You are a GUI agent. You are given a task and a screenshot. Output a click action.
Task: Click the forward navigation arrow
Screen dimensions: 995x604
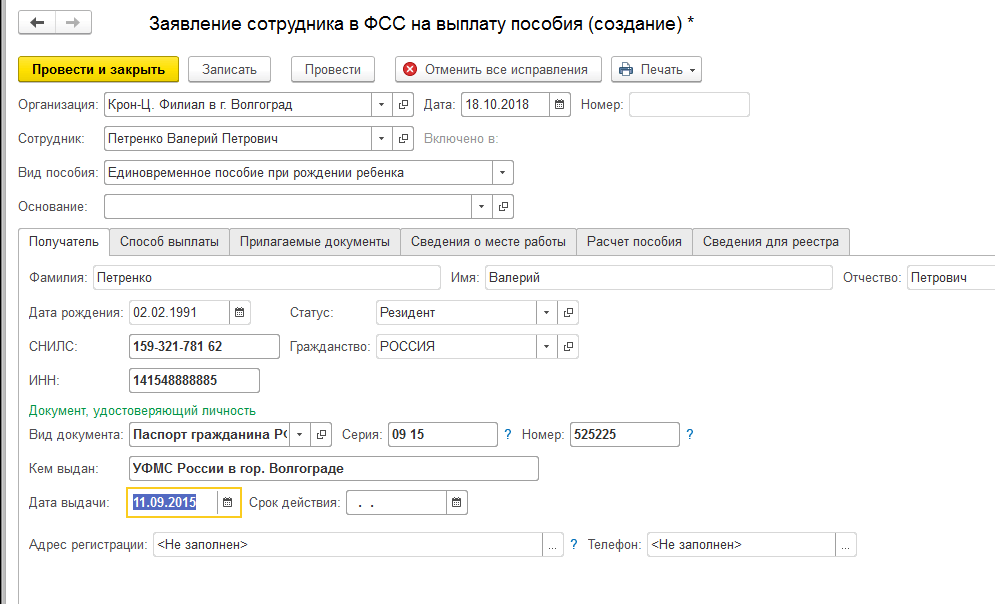pyautogui.click(x=73, y=23)
